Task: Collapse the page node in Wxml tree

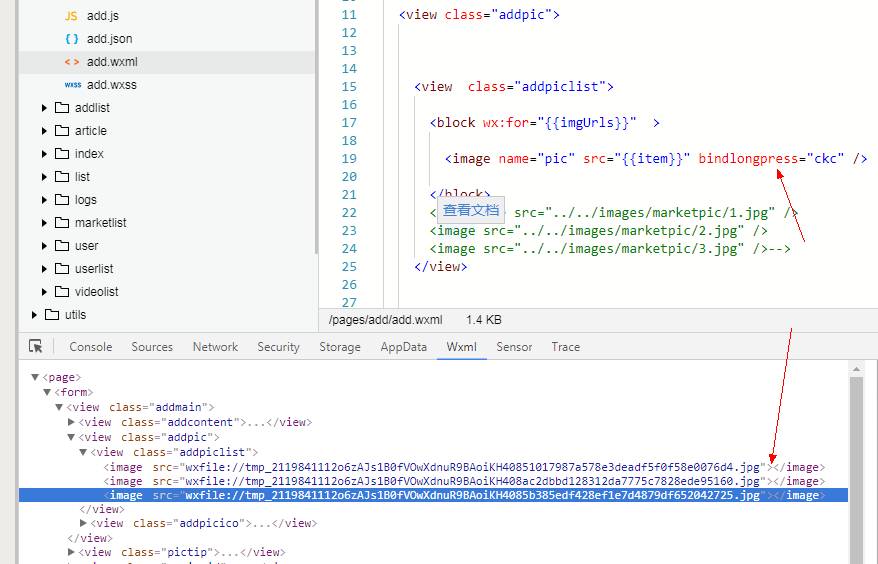Action: [35, 377]
